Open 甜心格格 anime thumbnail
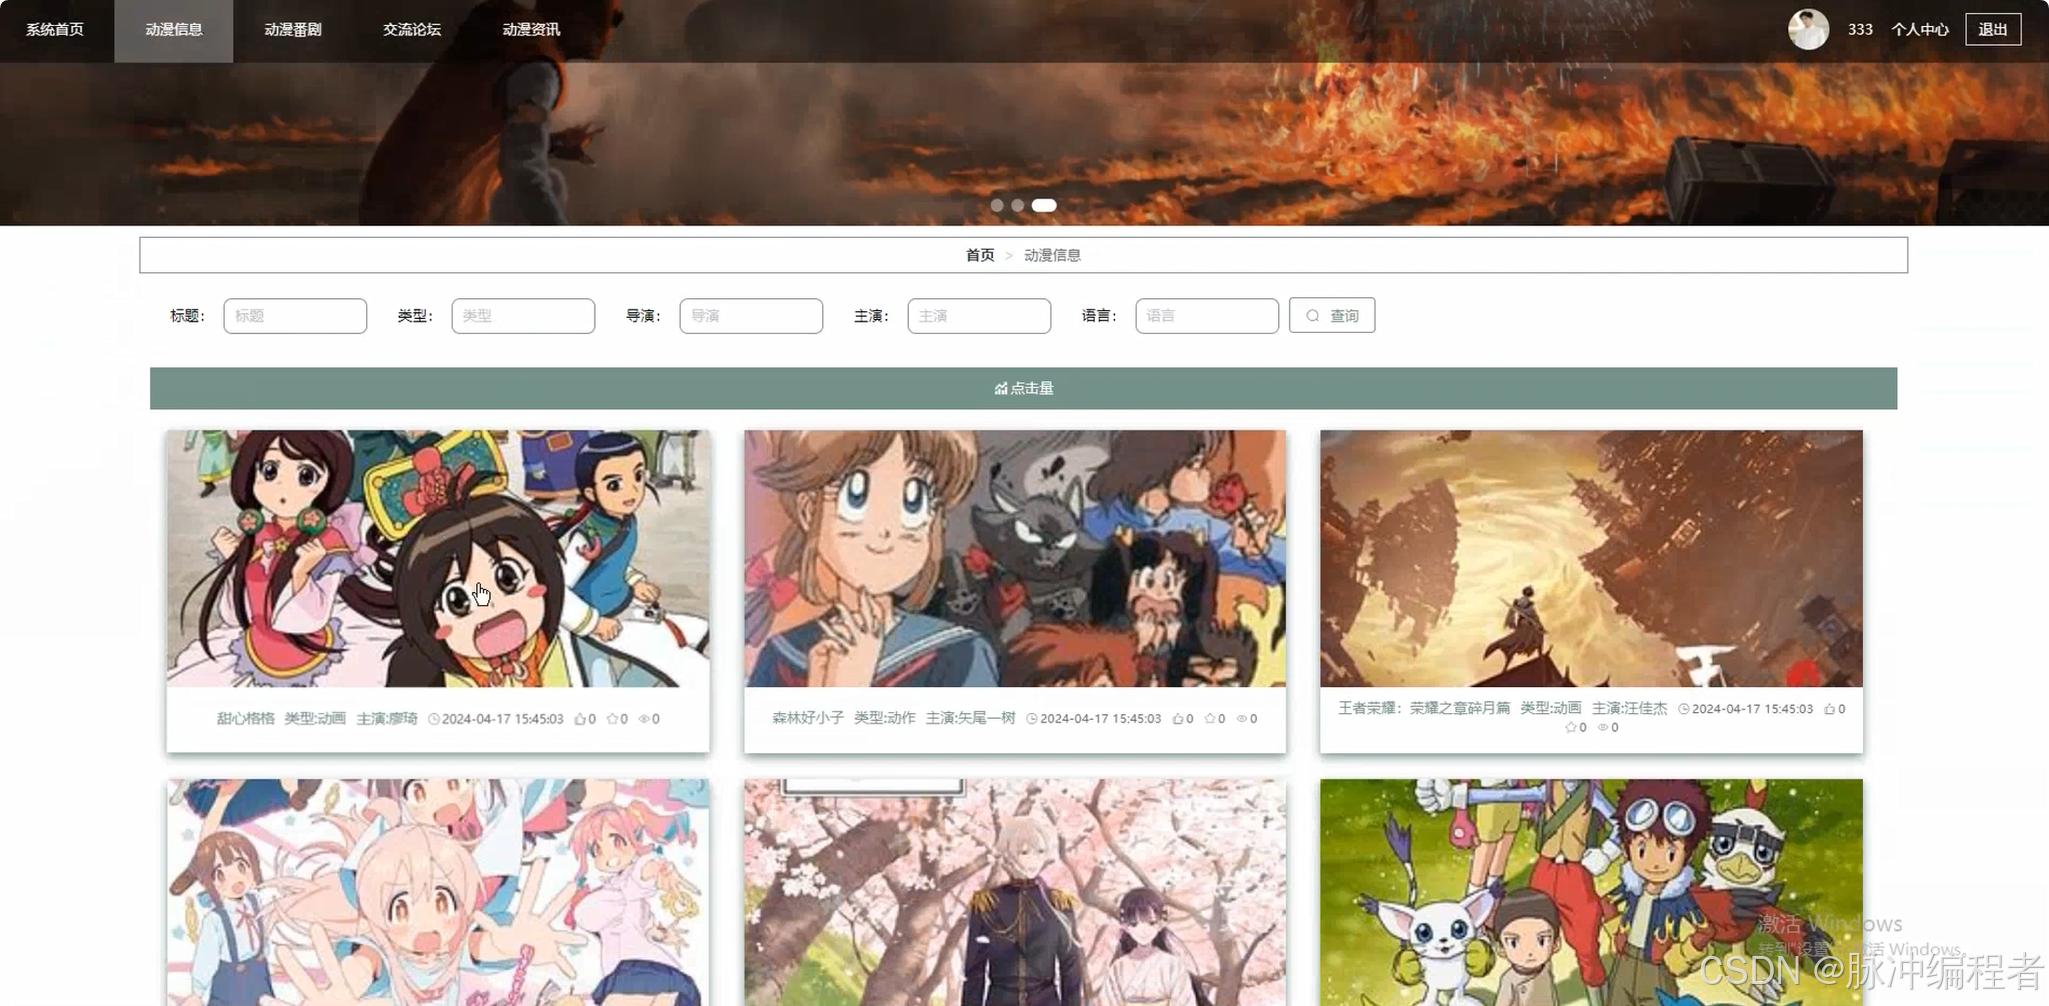 click(438, 558)
